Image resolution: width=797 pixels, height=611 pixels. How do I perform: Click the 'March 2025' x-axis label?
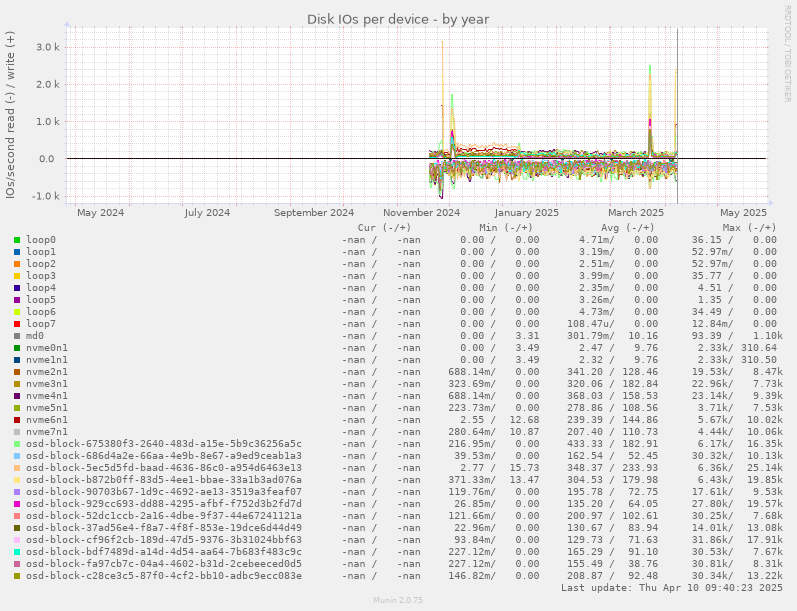[636, 212]
